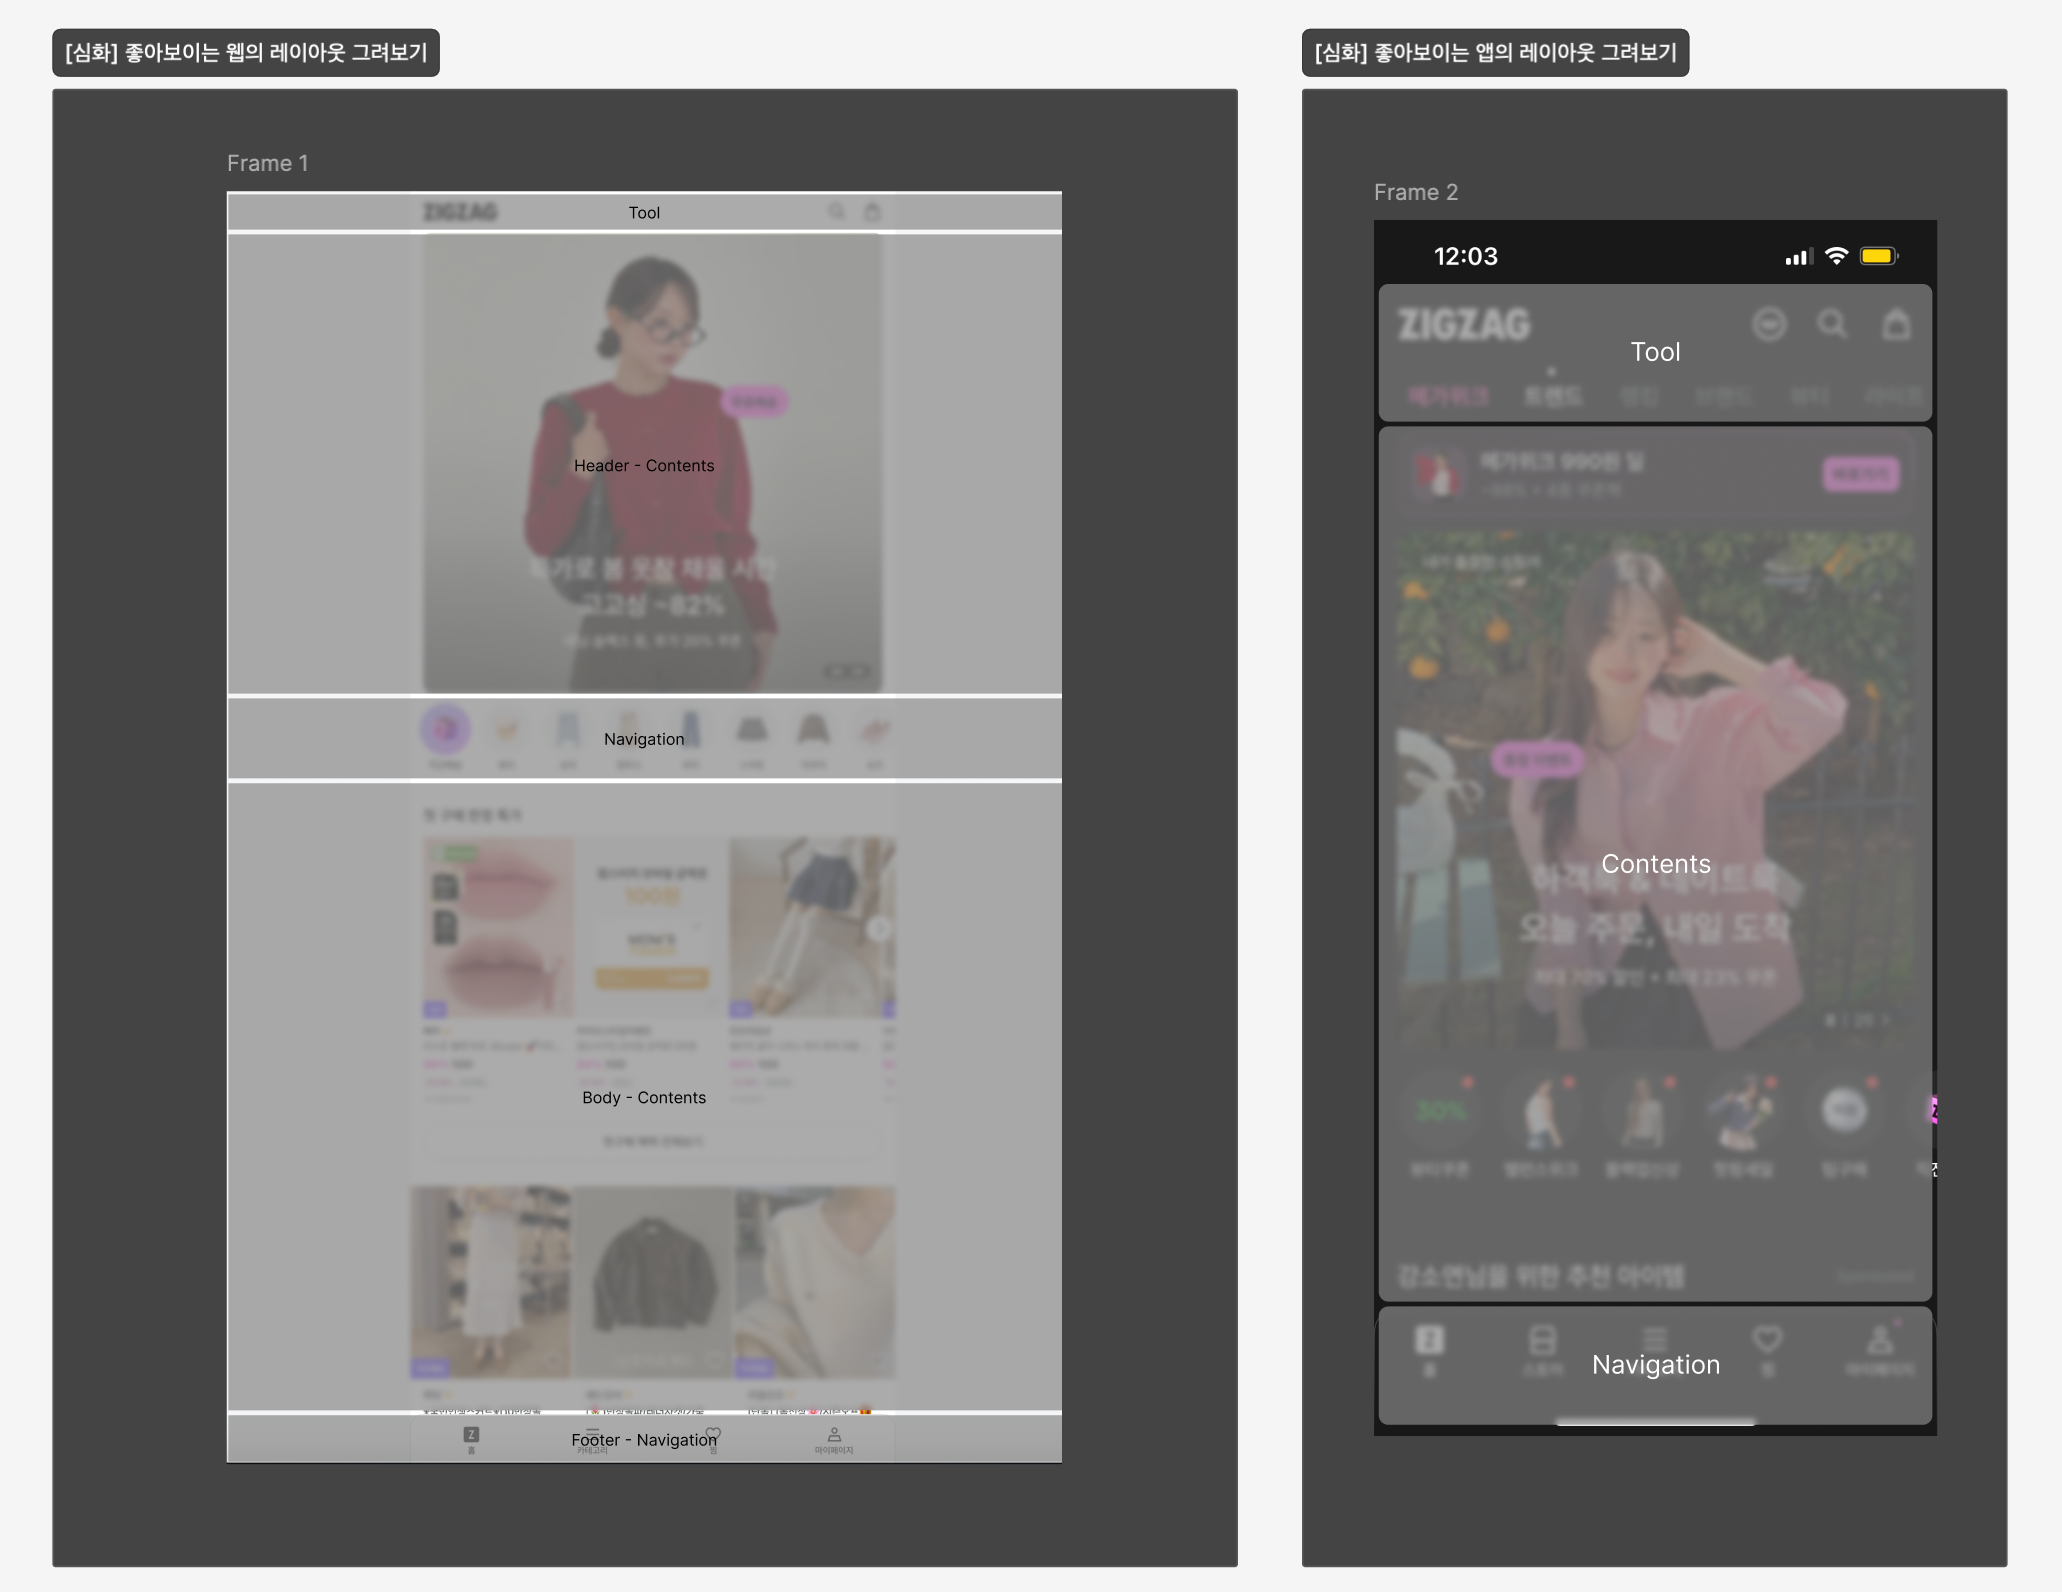Click the first pink tab under ZIGZAG logo
Viewport: 2062px width, 1592px height.
coord(1447,396)
